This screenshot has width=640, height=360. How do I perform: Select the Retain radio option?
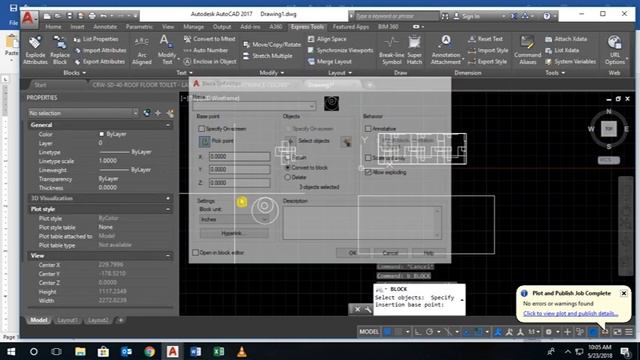(x=288, y=158)
